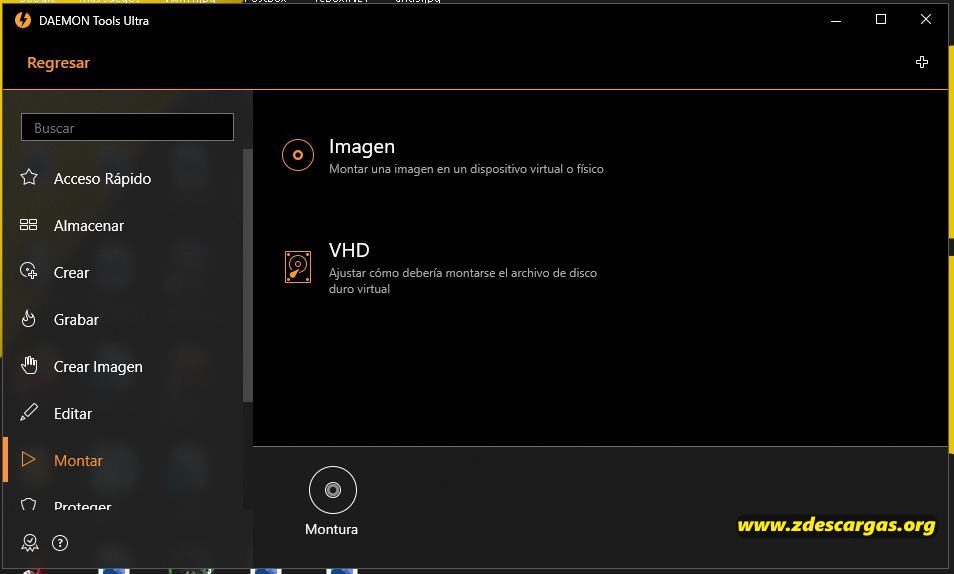This screenshot has width=954, height=574.
Task: Click the star icon for Acceso Rápido
Action: pos(29,177)
